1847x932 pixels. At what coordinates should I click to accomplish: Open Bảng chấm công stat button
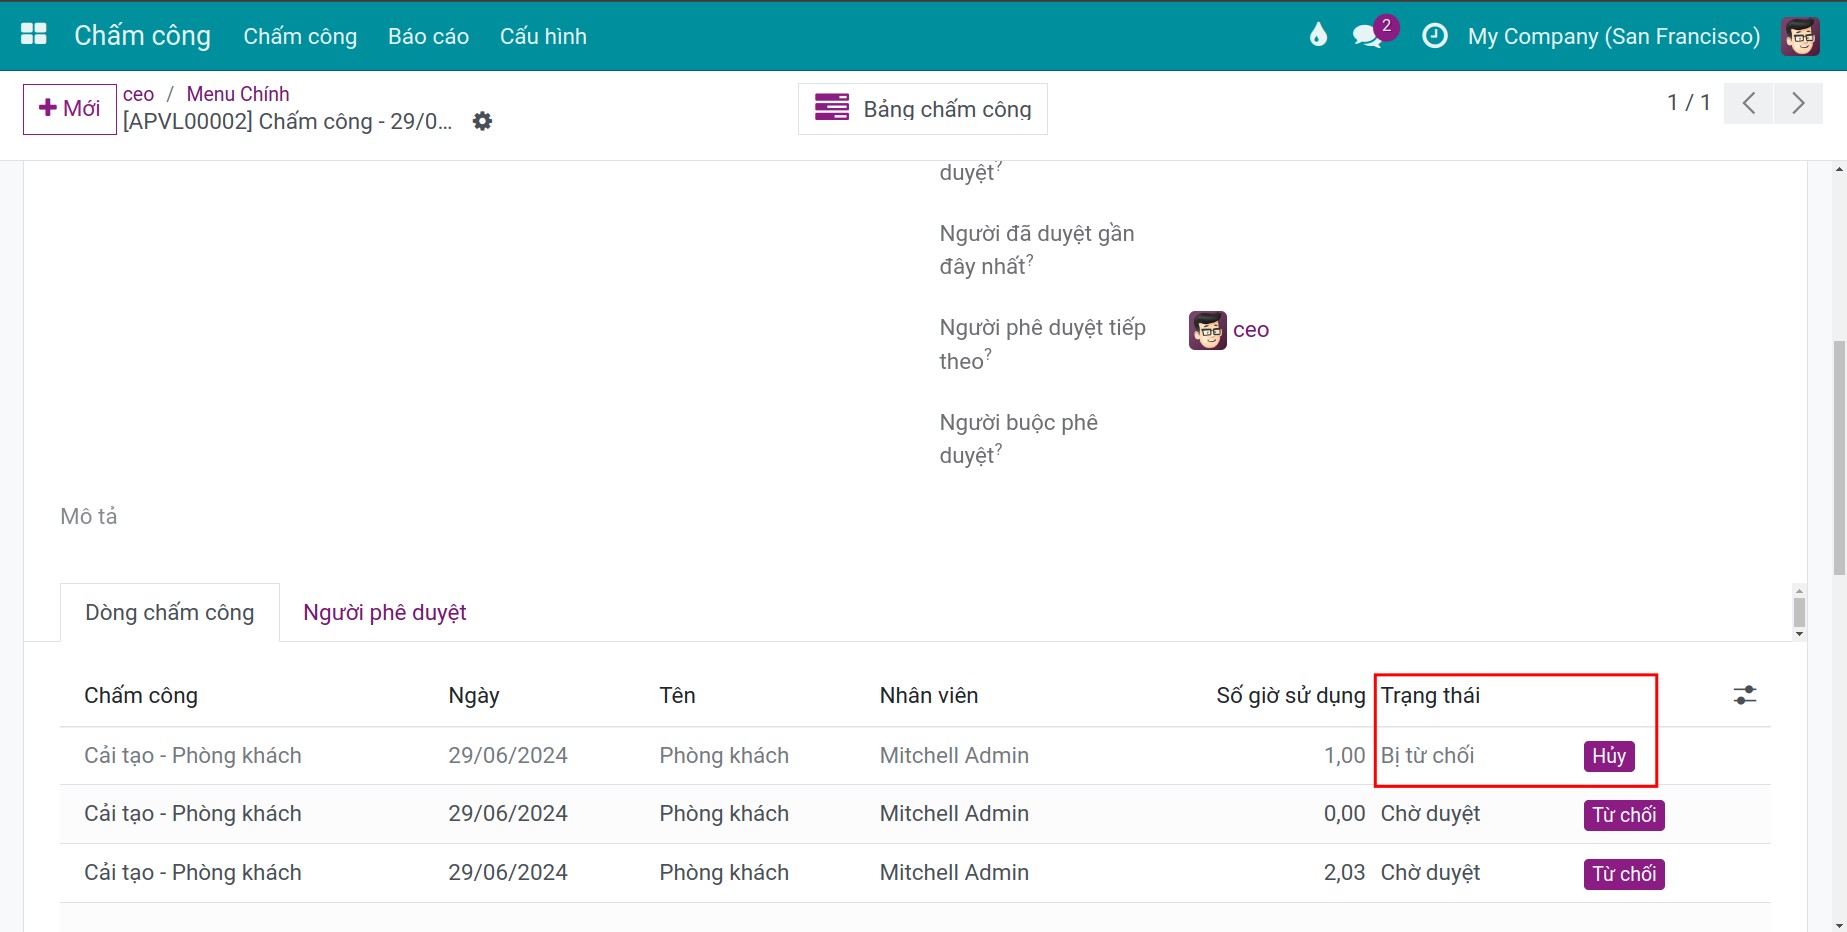pos(923,108)
